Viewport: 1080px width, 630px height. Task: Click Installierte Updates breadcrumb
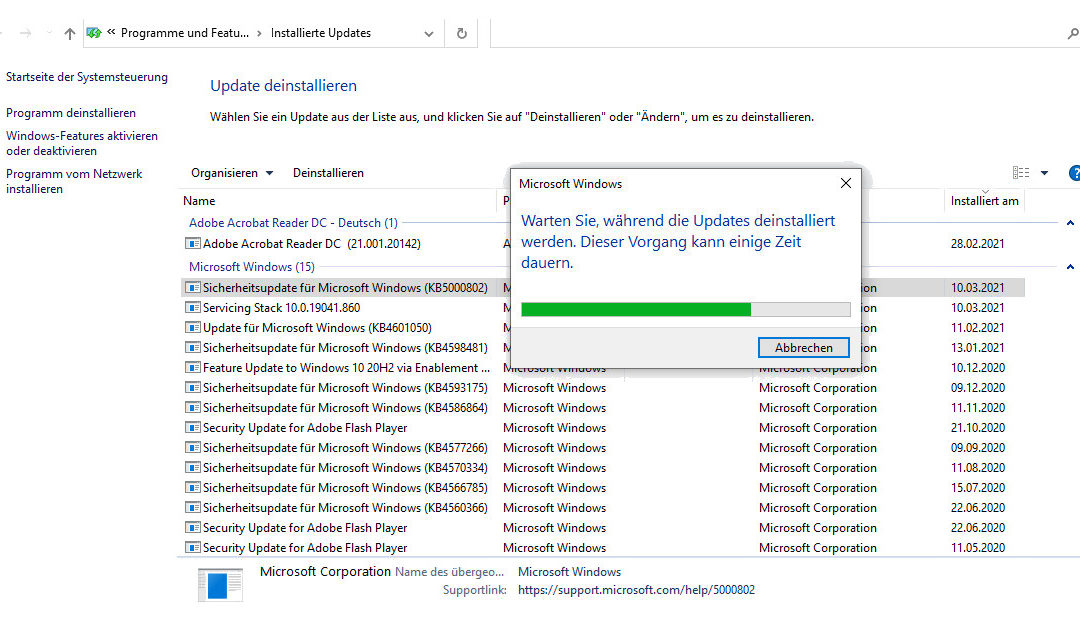click(320, 33)
